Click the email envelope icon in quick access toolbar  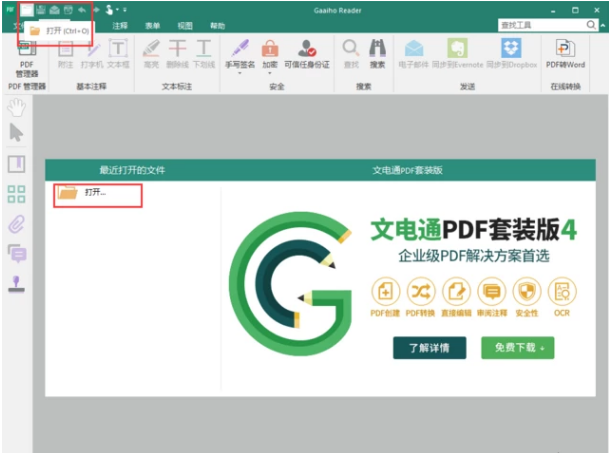[x=54, y=10]
